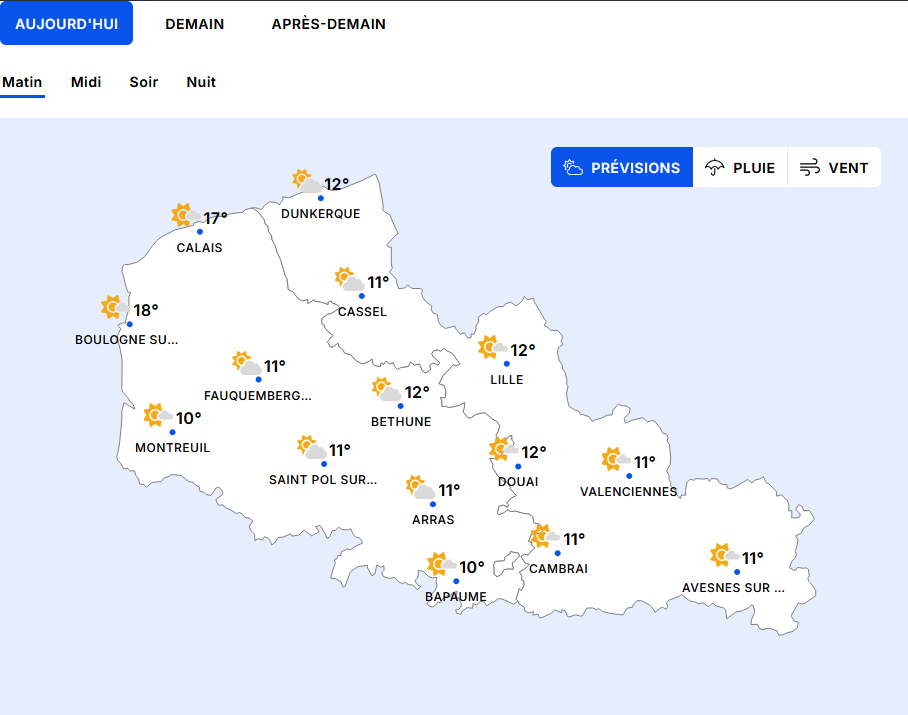Click the blue location dot for Arras
Image resolution: width=908 pixels, height=715 pixels.
(x=433, y=504)
